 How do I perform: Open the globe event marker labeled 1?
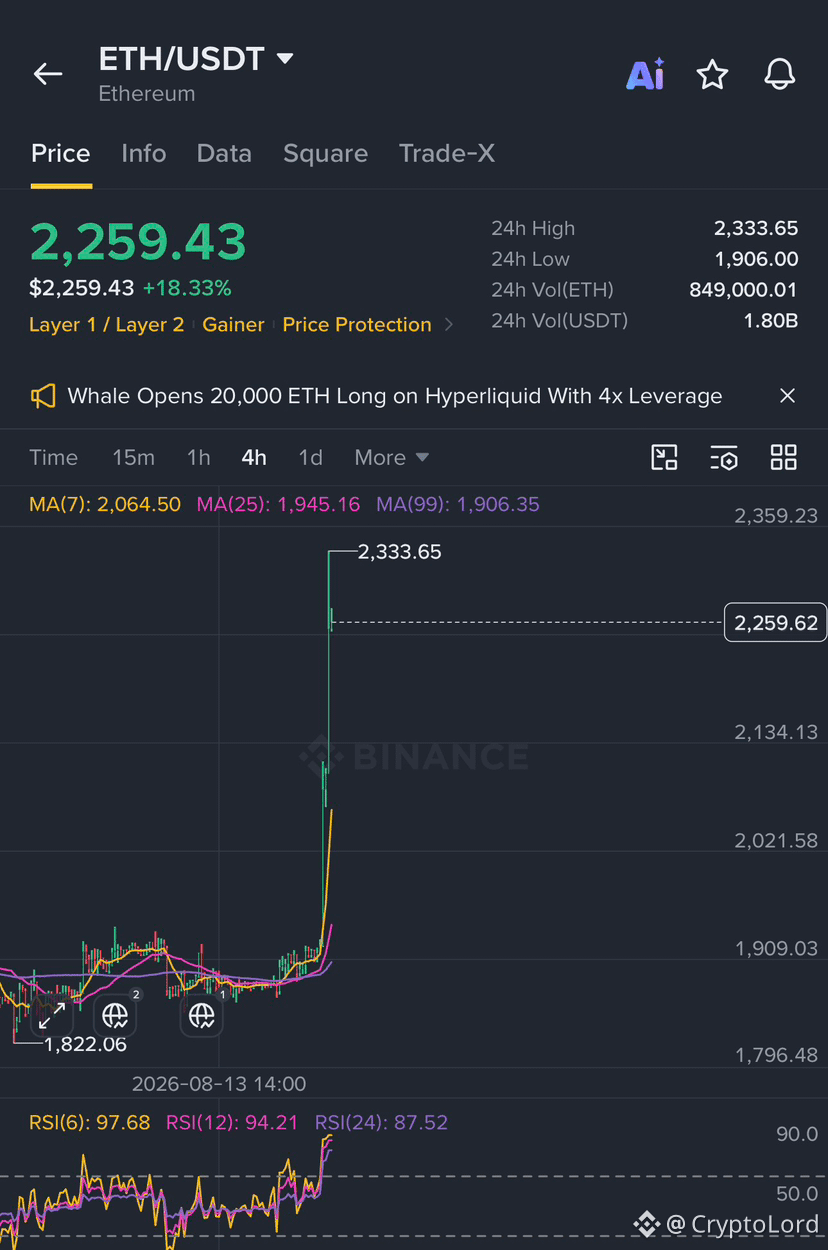(x=201, y=1016)
